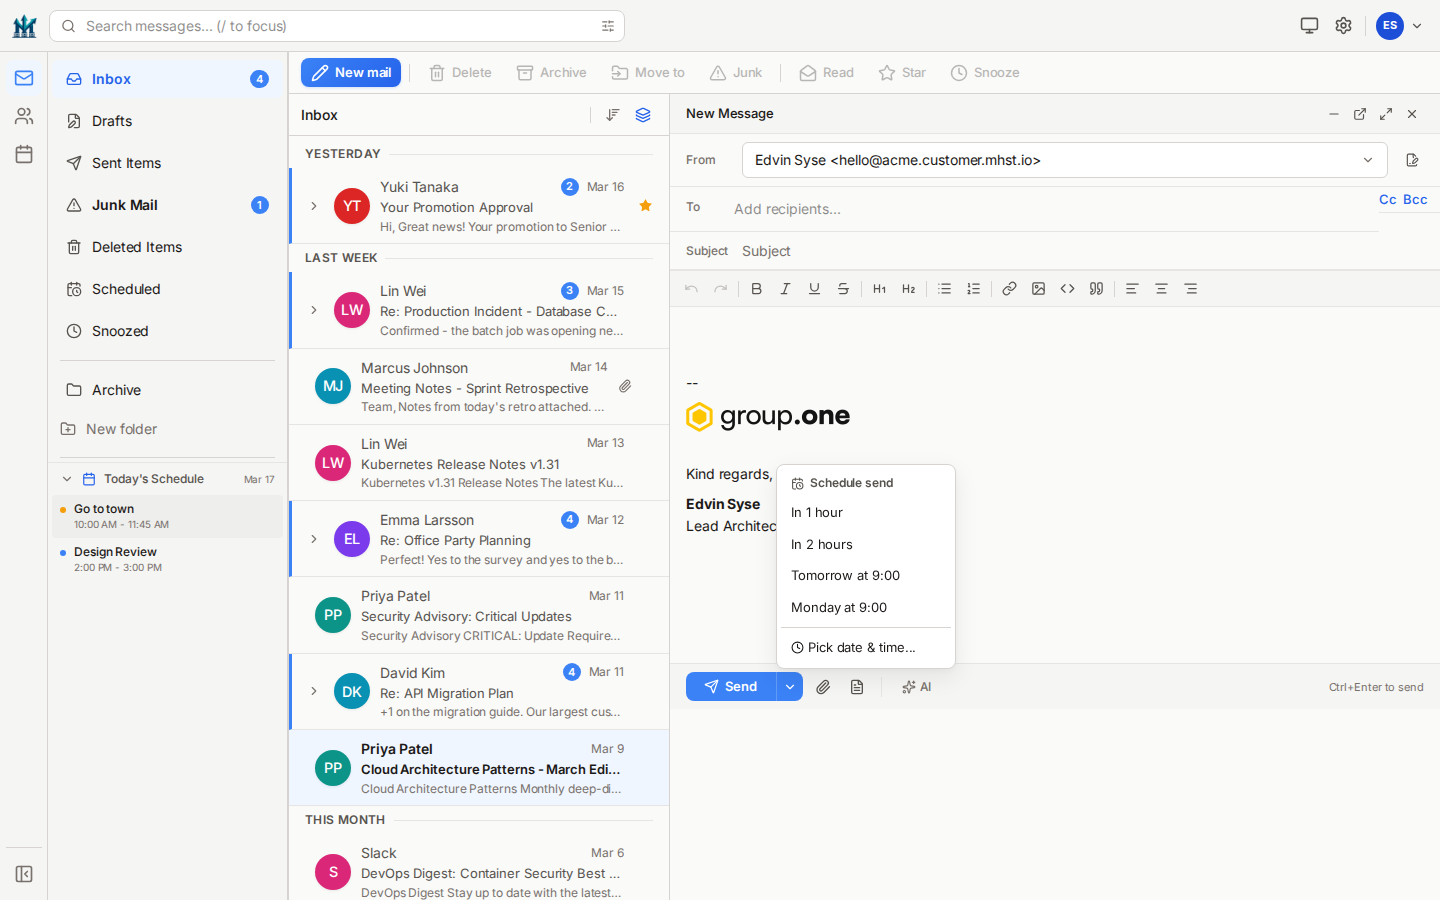
Task: Click the blockquote formatting icon
Action: click(1096, 289)
